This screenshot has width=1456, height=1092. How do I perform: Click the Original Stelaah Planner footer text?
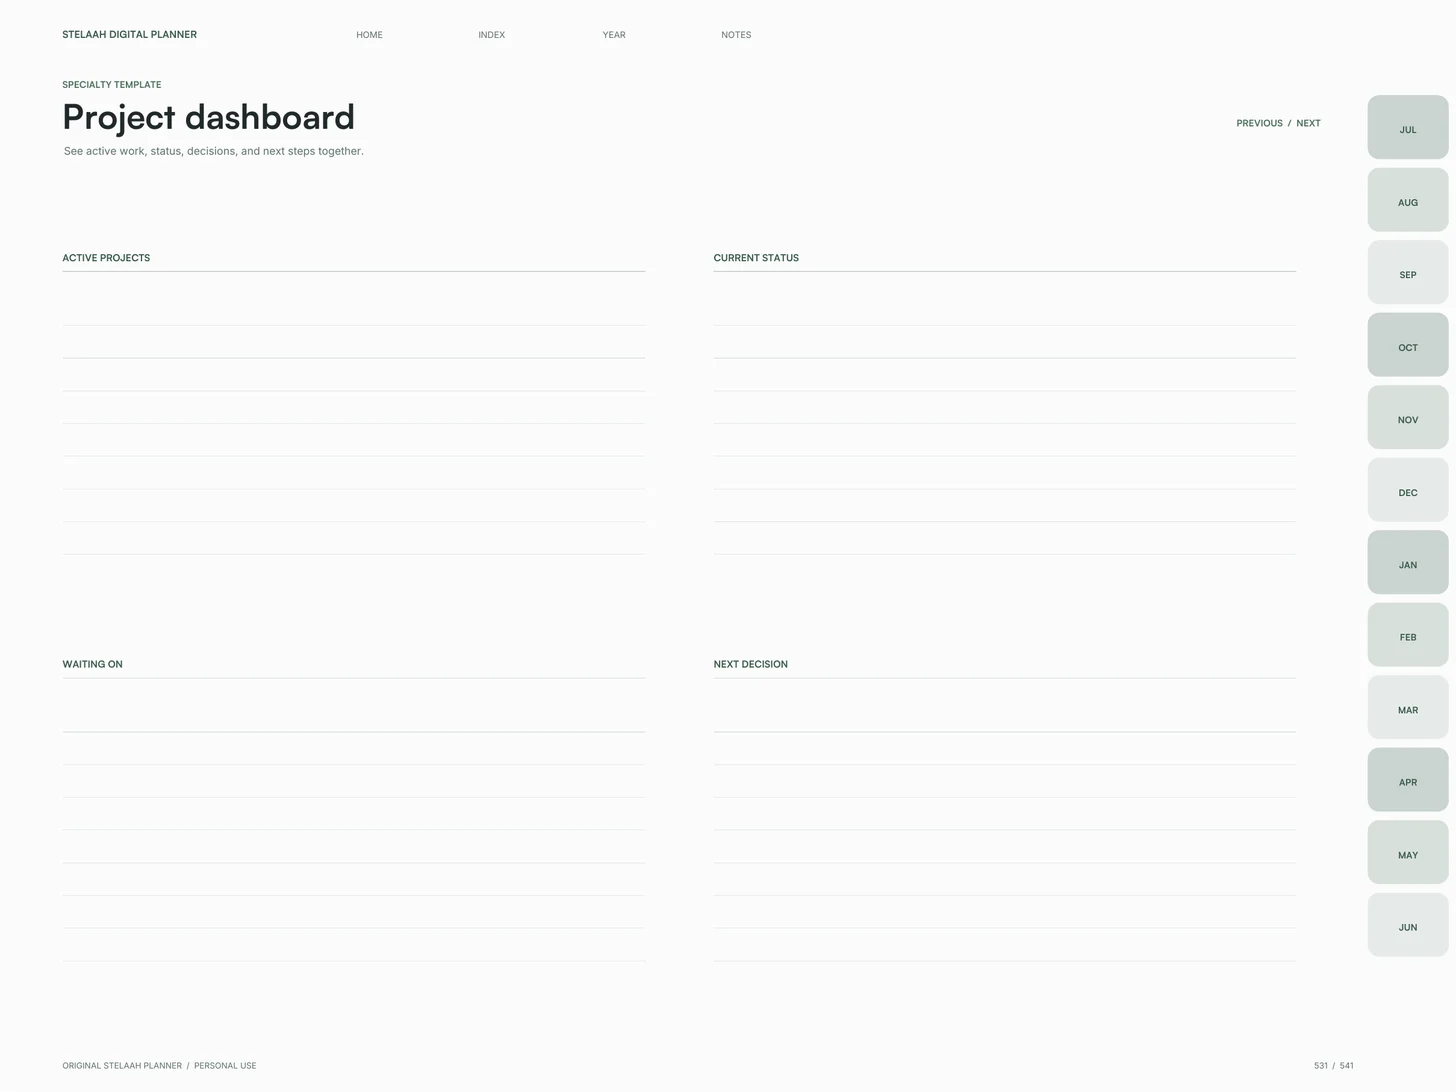[159, 1066]
